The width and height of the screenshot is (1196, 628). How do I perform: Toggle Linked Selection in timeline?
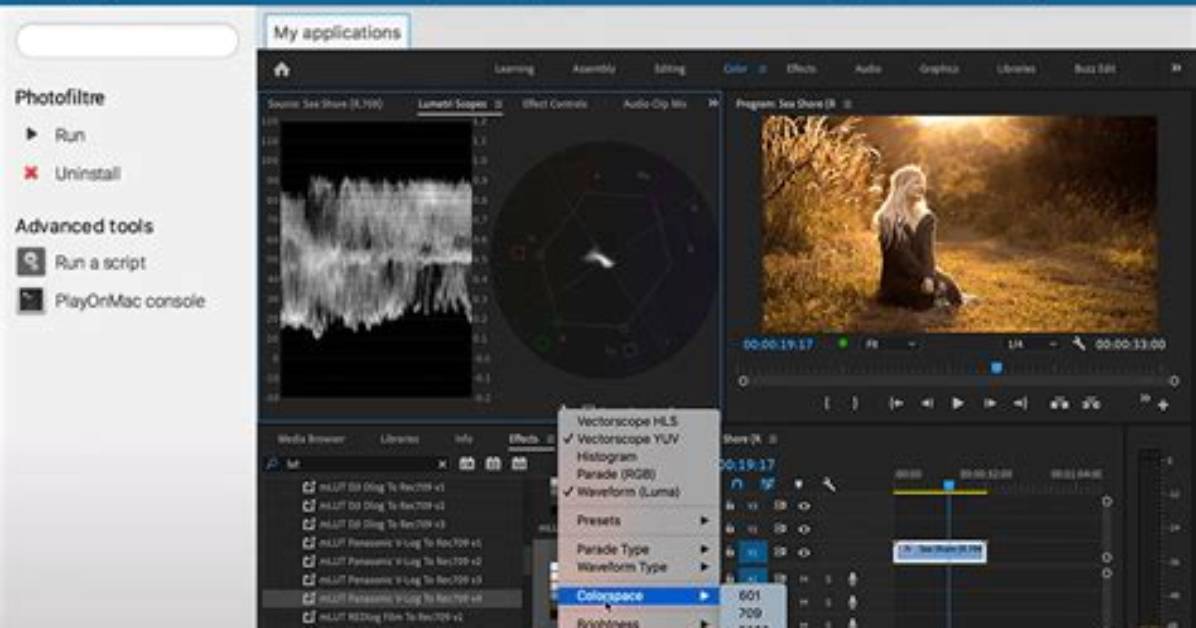[x=768, y=484]
